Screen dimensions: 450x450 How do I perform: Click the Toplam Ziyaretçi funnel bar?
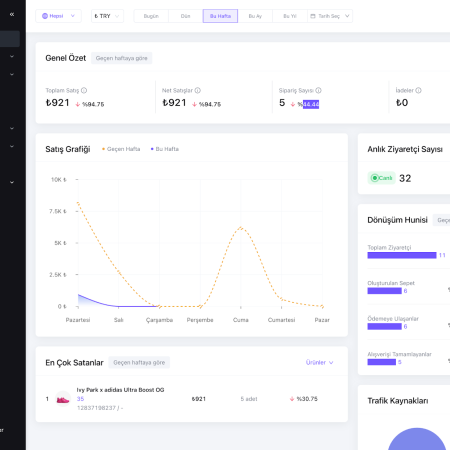(x=402, y=255)
